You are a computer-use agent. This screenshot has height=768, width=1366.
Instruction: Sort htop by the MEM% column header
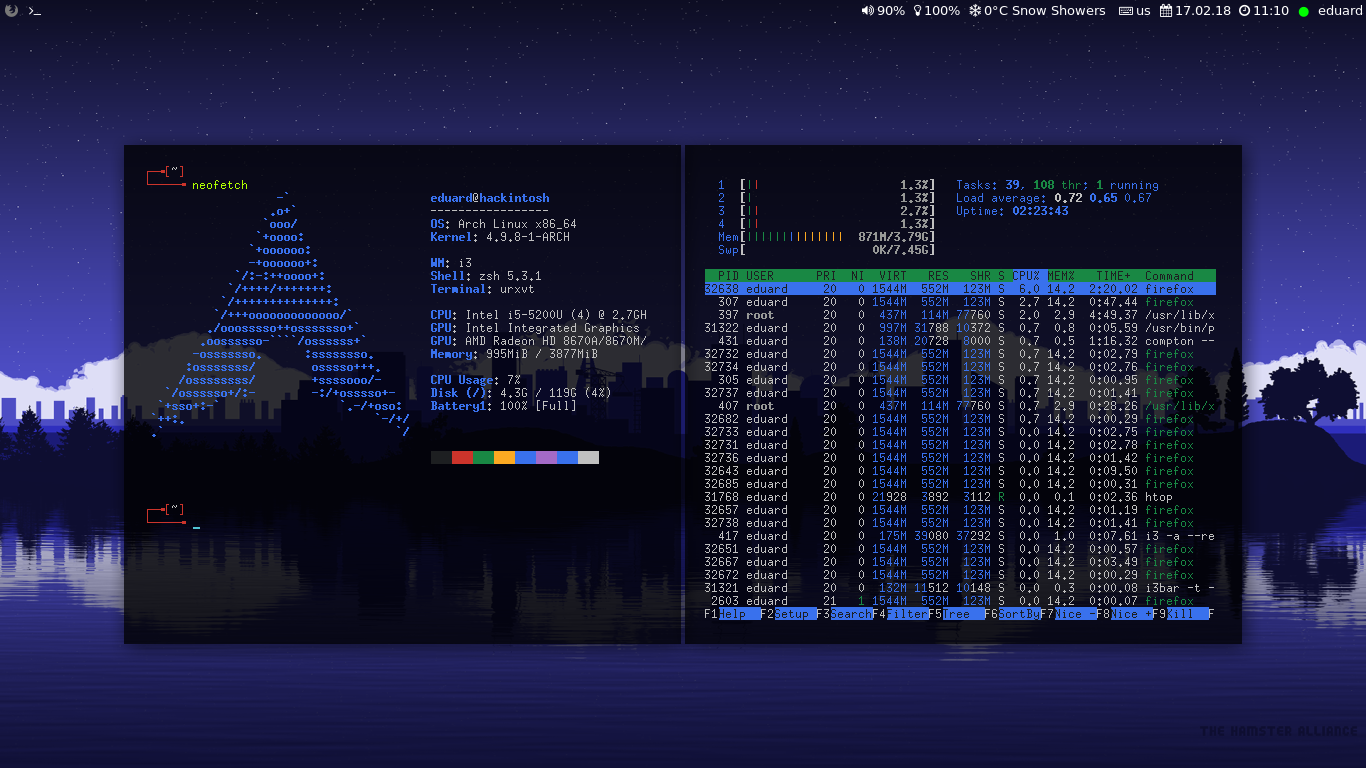(1061, 276)
